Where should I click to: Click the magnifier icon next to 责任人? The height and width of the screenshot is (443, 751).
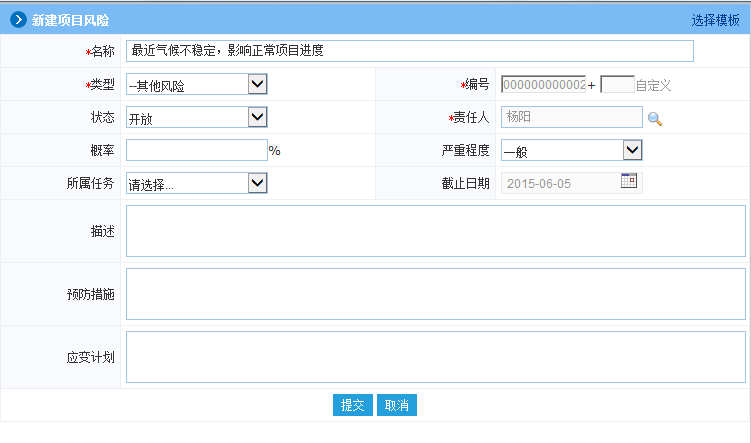[655, 119]
